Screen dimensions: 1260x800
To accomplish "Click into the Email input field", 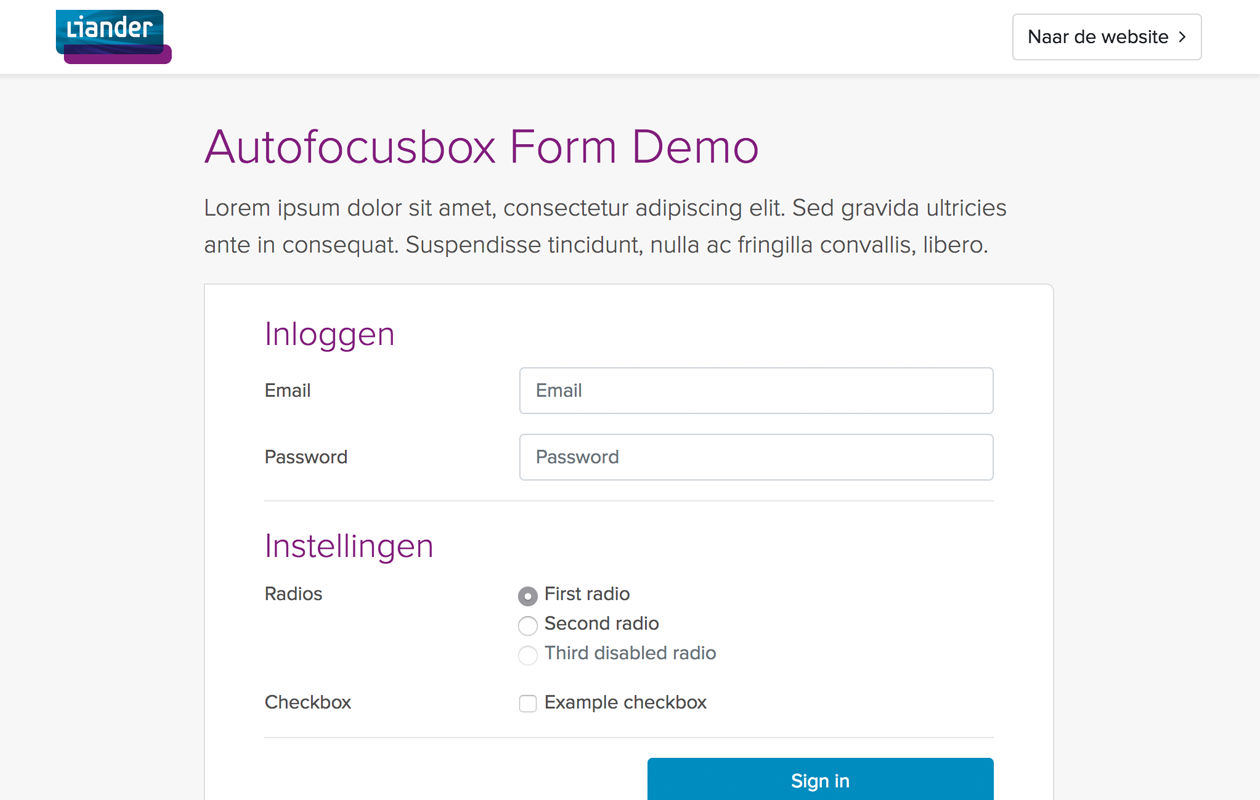I will coord(755,390).
